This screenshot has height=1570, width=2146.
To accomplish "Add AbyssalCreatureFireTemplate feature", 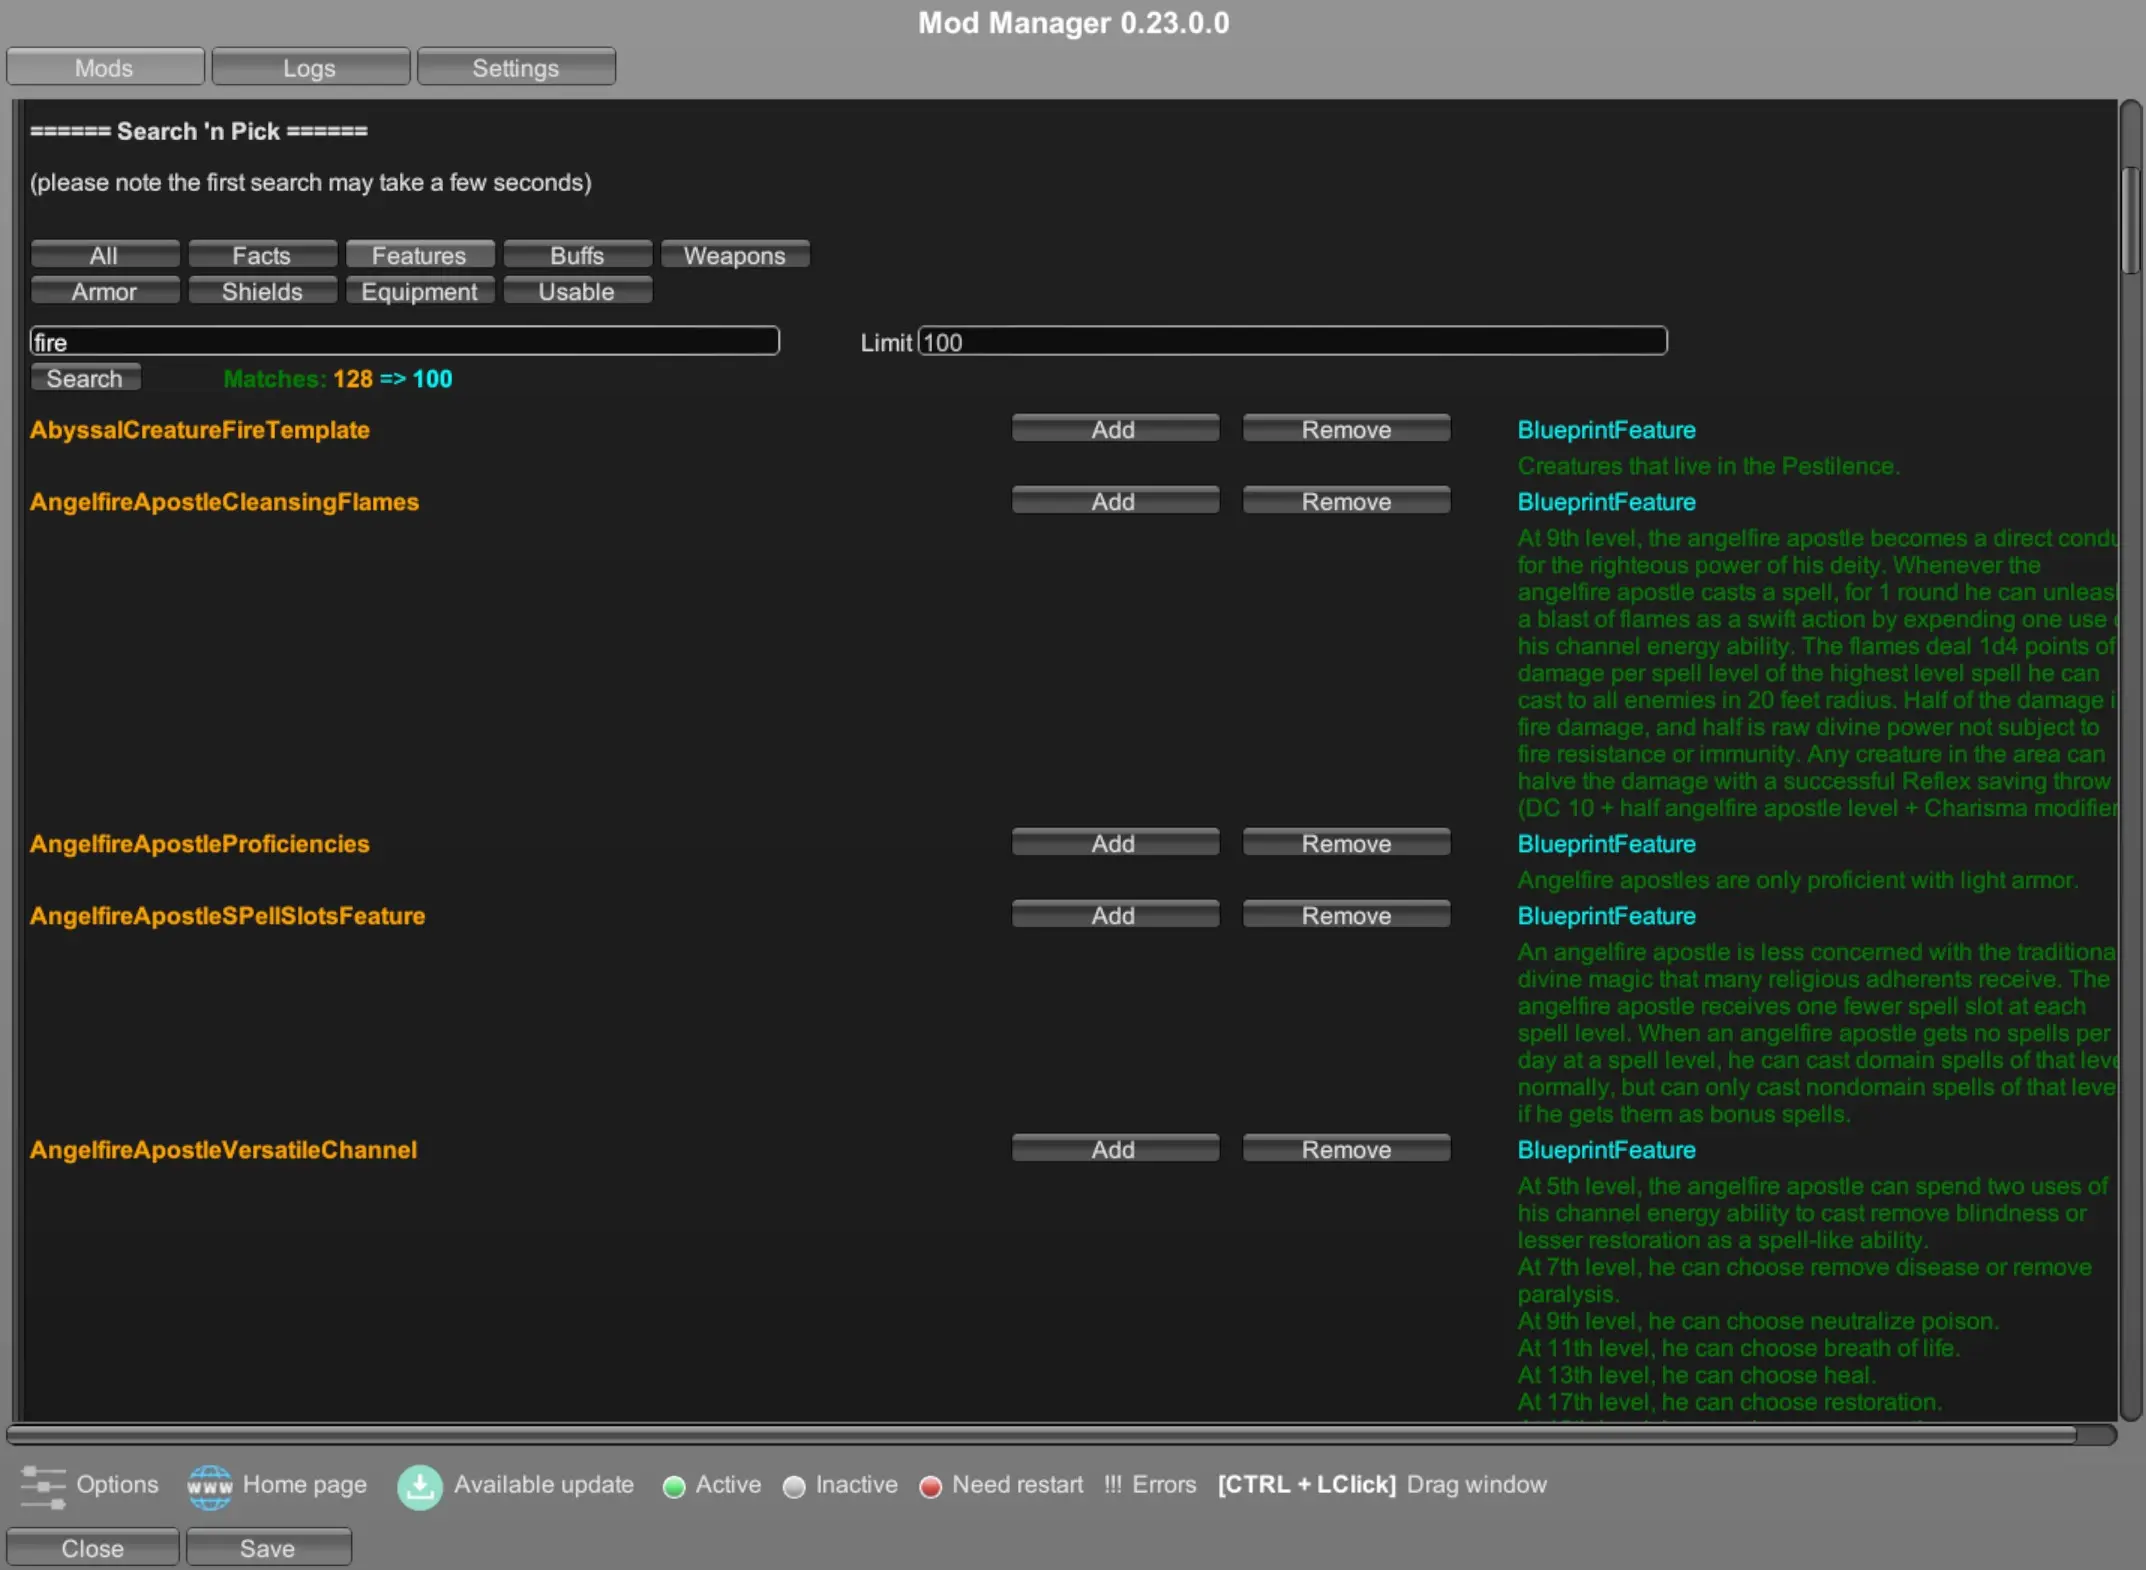I will click(1114, 429).
